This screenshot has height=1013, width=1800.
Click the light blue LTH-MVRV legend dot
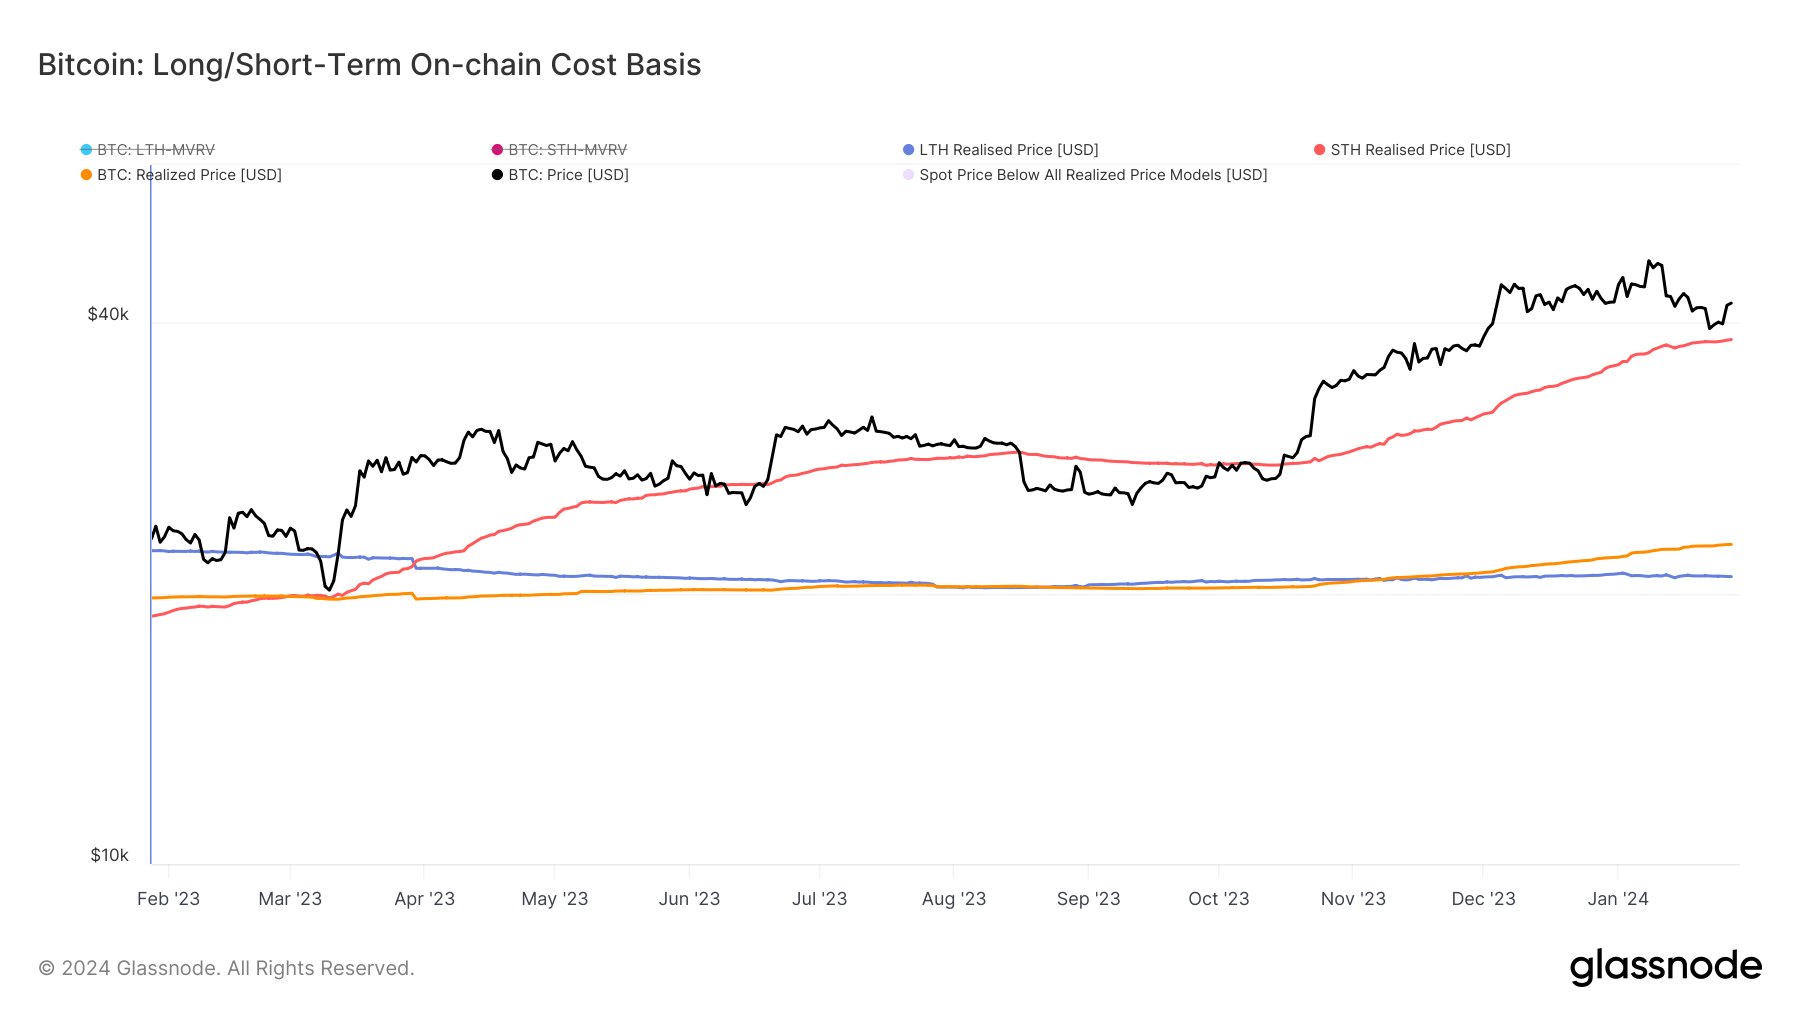(87, 150)
